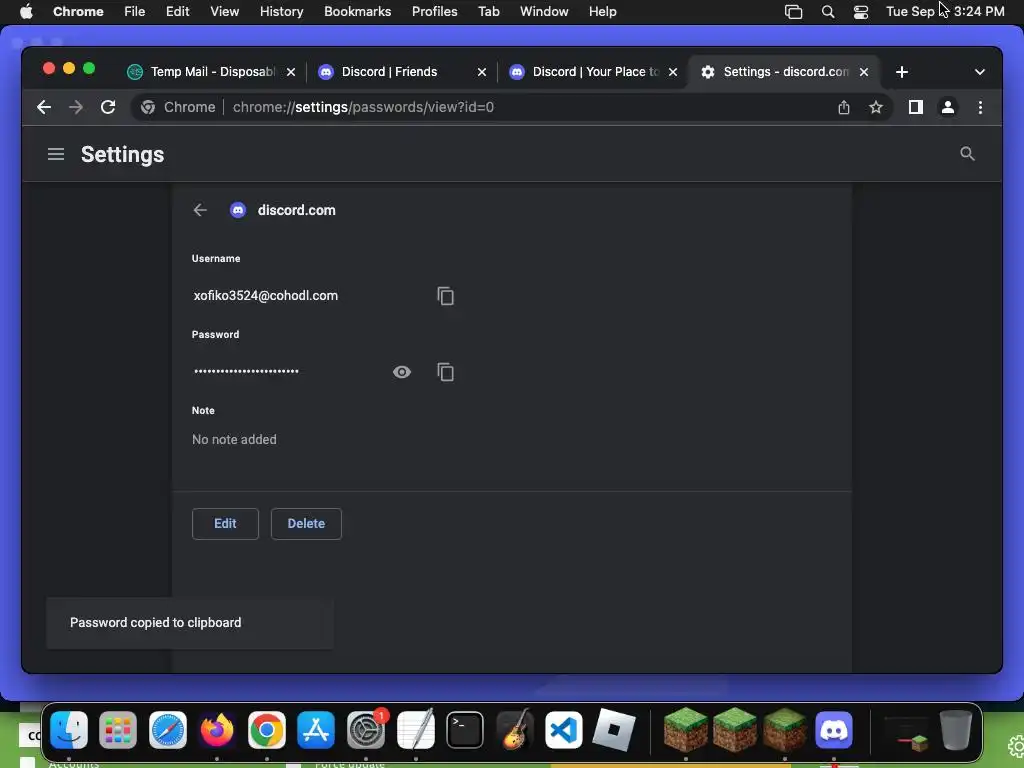
Task: Open the Settings hamburger menu
Action: click(x=56, y=154)
